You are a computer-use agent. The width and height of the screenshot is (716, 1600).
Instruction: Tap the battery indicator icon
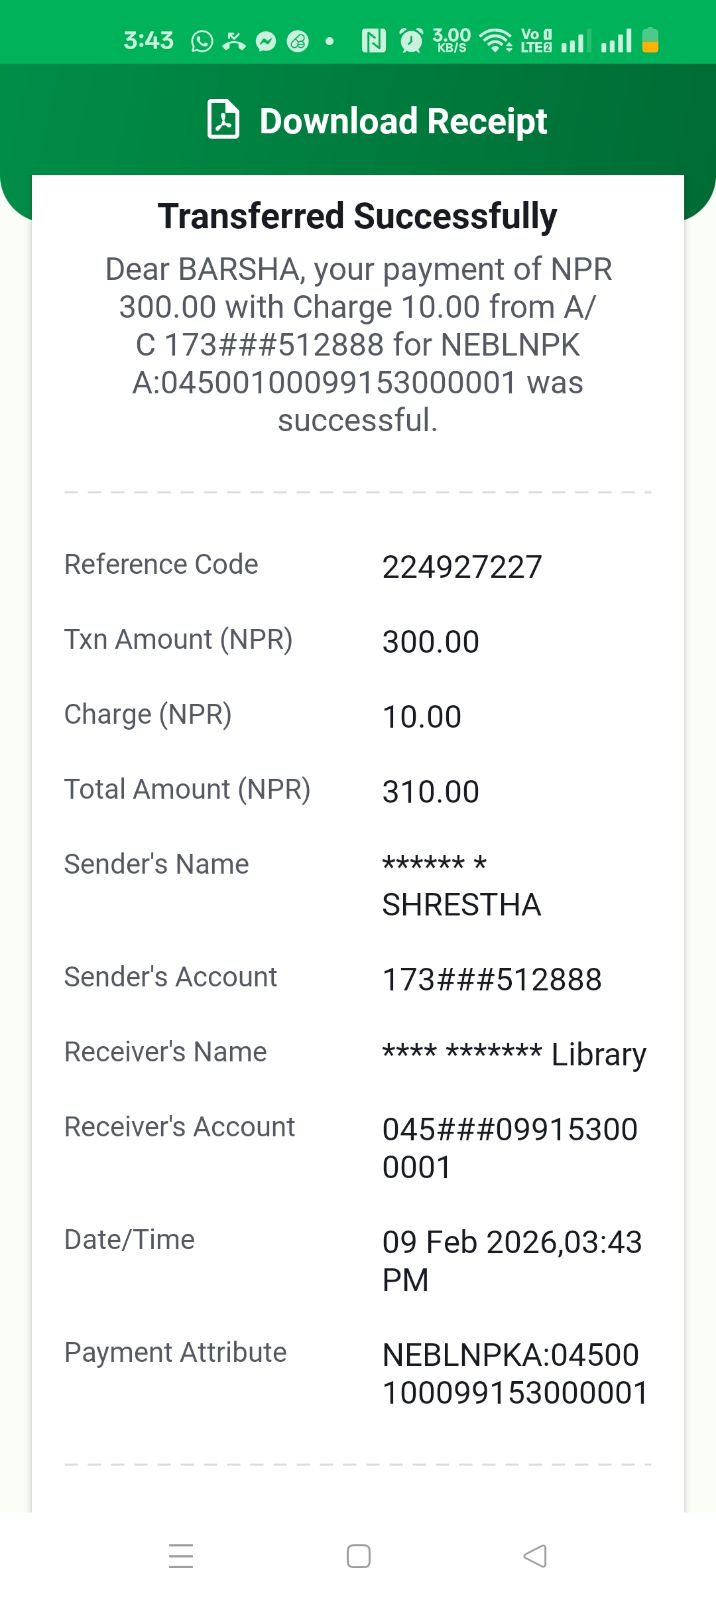tap(650, 41)
